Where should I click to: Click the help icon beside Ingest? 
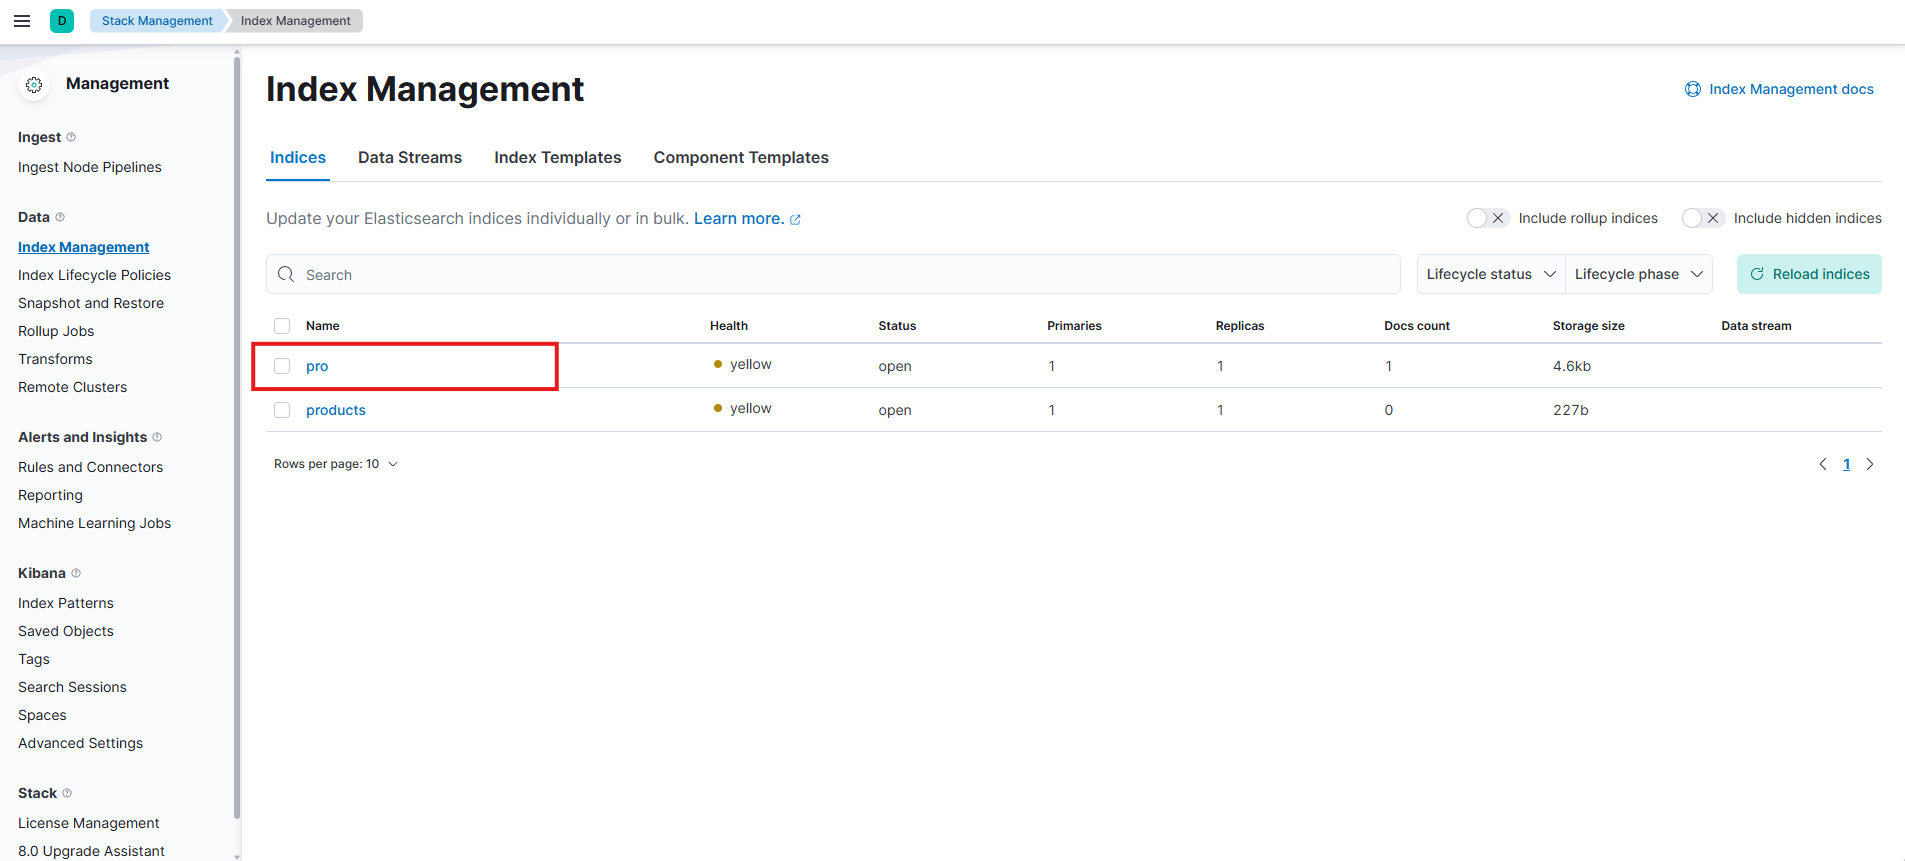[x=71, y=137]
